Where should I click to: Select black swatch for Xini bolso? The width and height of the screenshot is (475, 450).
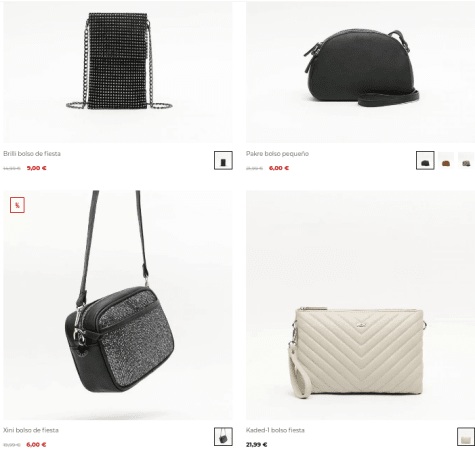223,436
